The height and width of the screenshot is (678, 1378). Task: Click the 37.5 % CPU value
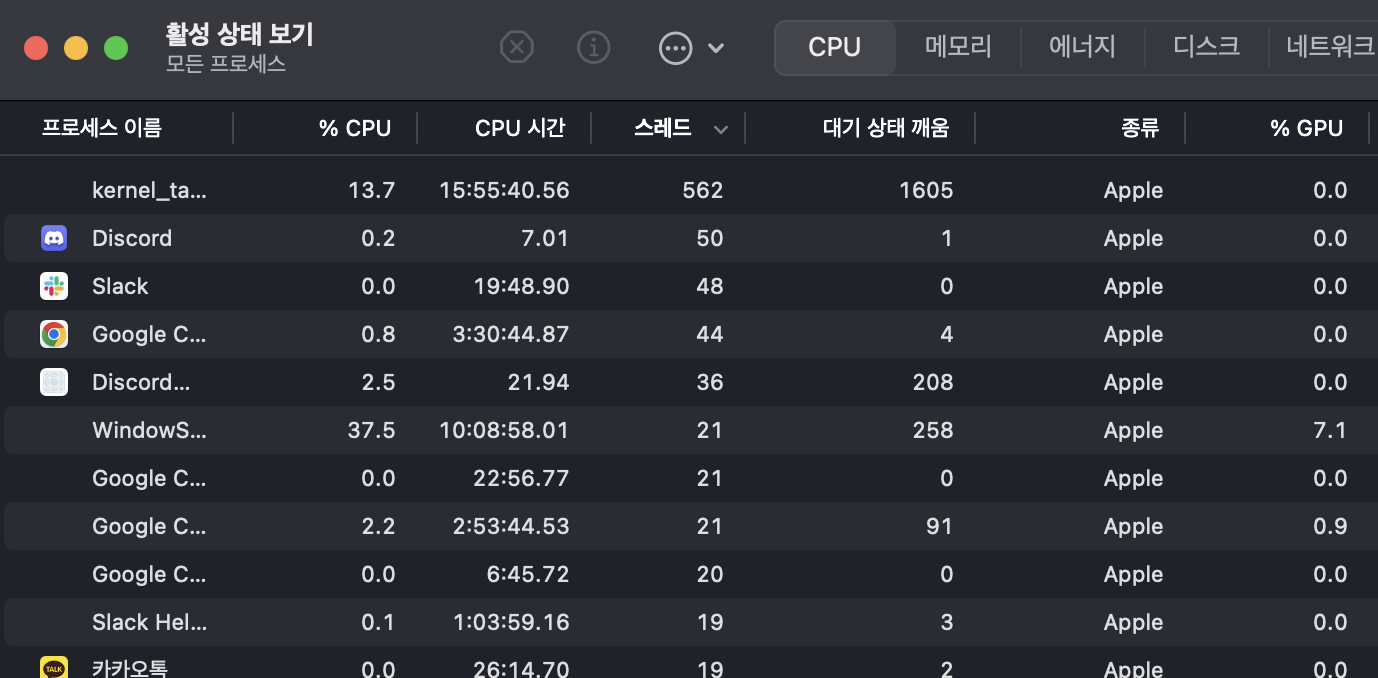(372, 430)
